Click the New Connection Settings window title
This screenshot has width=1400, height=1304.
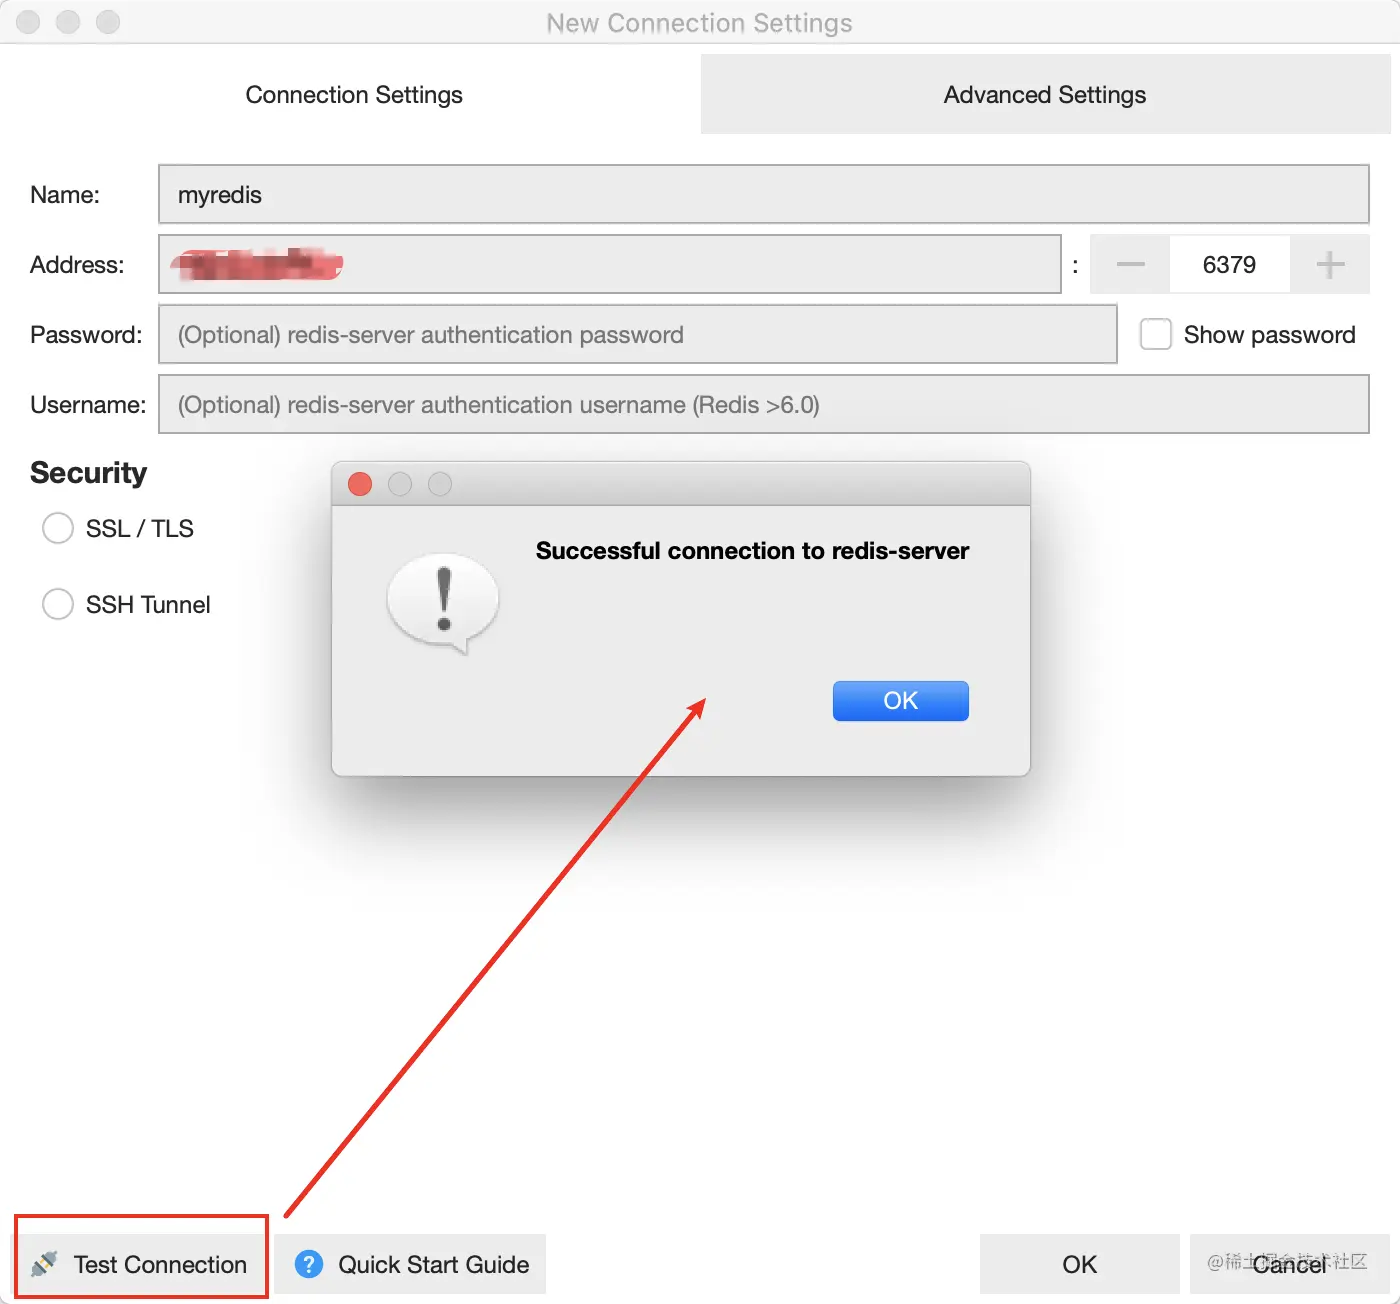700,22
